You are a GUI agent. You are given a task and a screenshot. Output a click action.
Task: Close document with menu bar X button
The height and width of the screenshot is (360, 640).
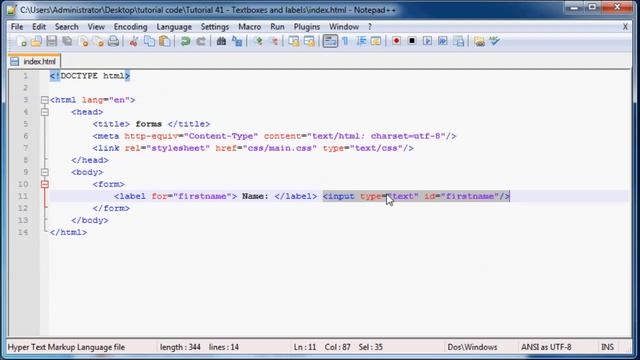tap(625, 27)
